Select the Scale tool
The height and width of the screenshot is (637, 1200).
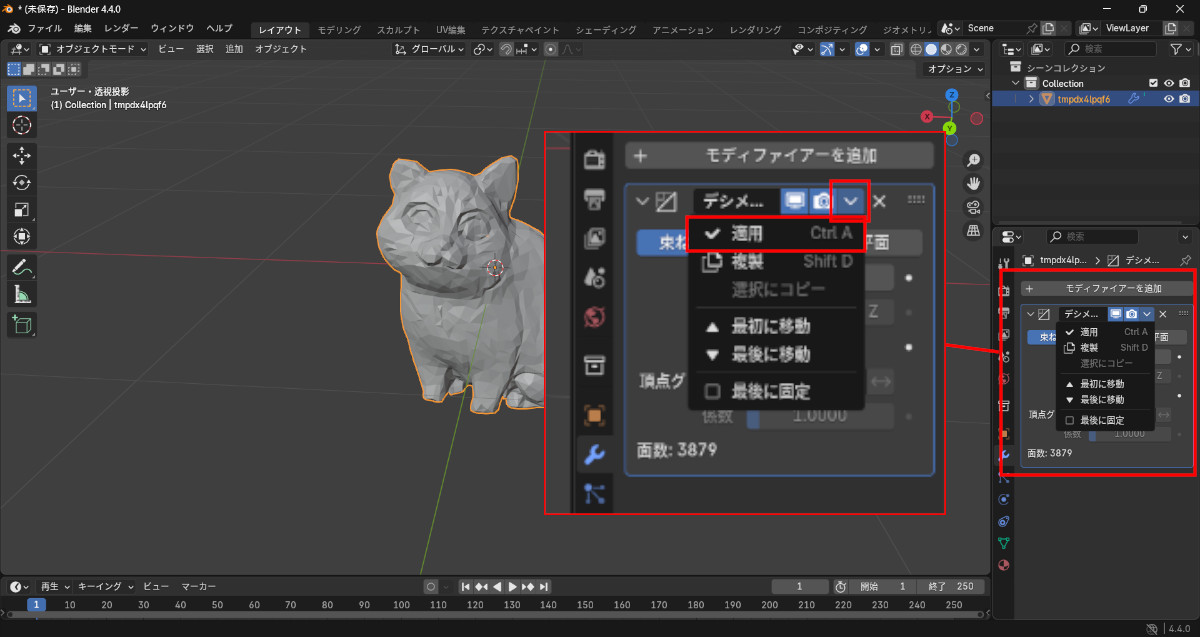click(x=22, y=209)
